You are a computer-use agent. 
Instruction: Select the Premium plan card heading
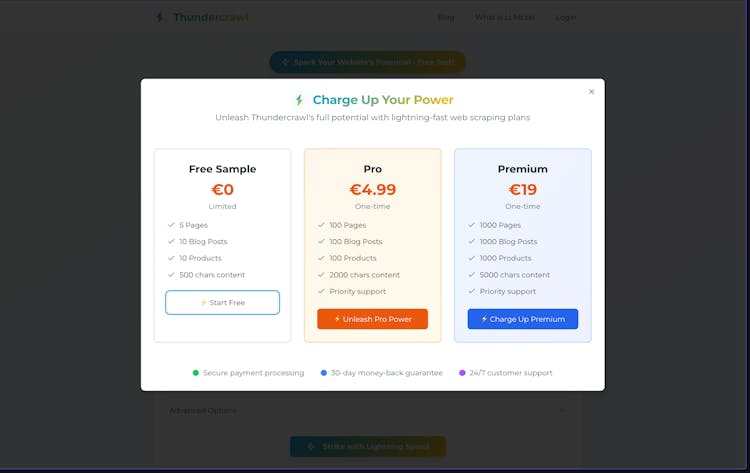(x=522, y=169)
